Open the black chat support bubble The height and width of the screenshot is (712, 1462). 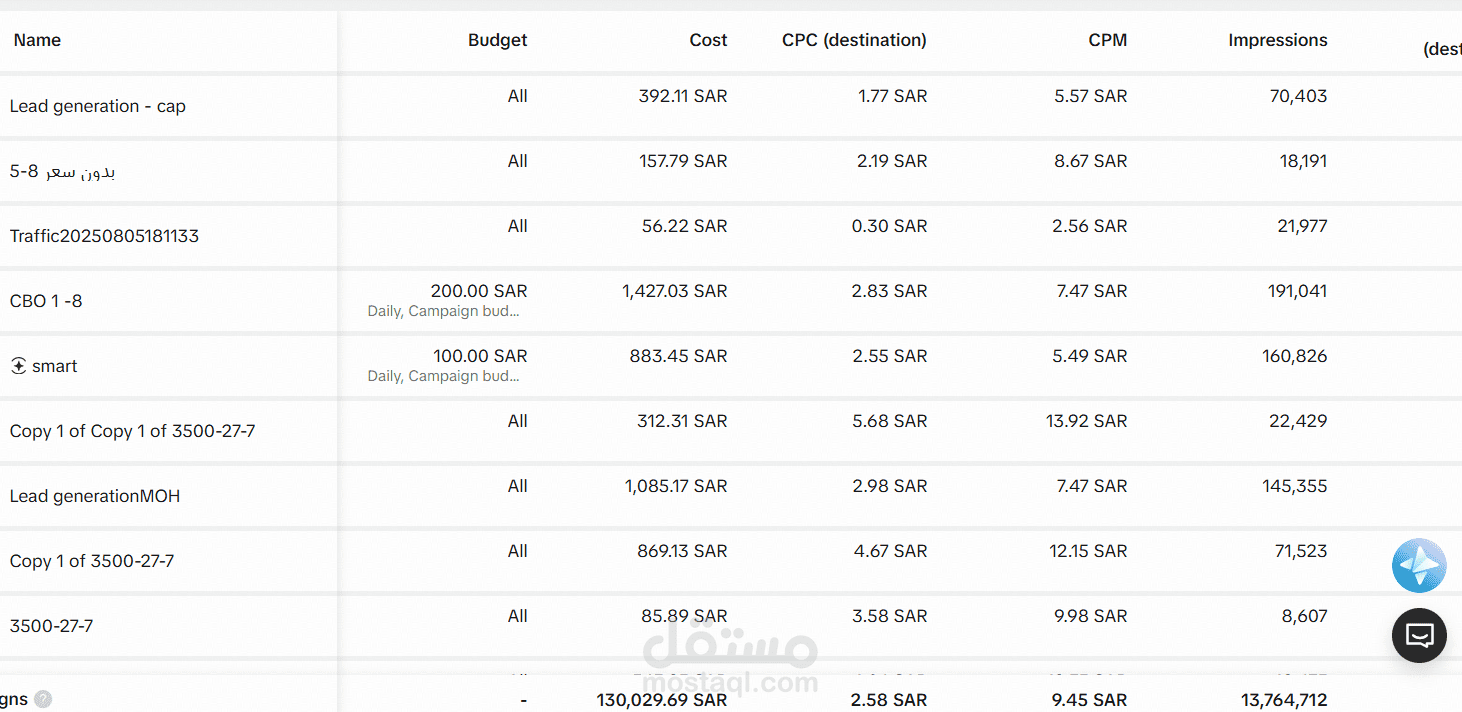coord(1419,635)
